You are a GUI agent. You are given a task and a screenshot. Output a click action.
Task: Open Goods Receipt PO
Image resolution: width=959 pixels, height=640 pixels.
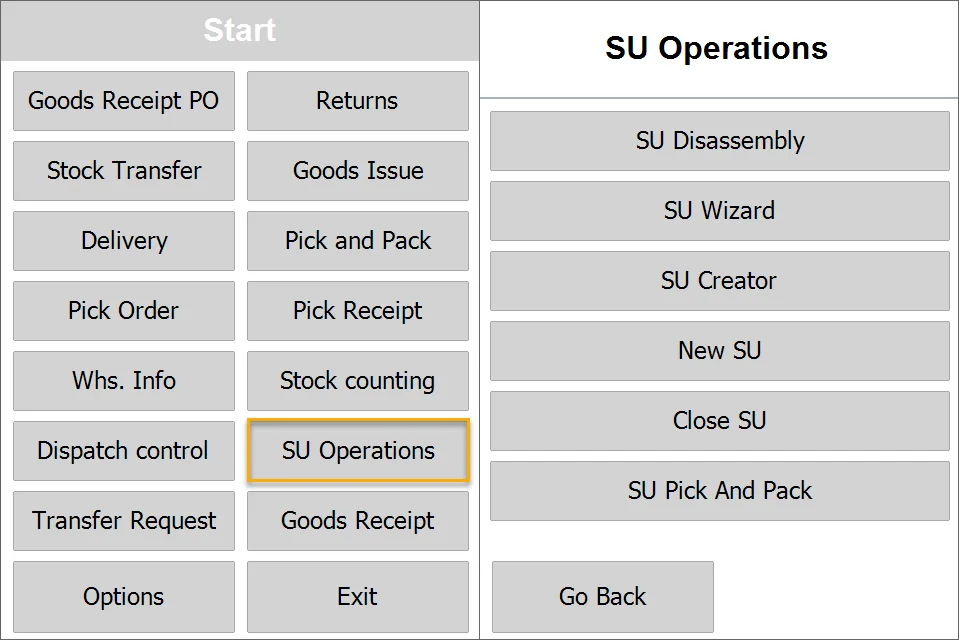click(x=124, y=101)
